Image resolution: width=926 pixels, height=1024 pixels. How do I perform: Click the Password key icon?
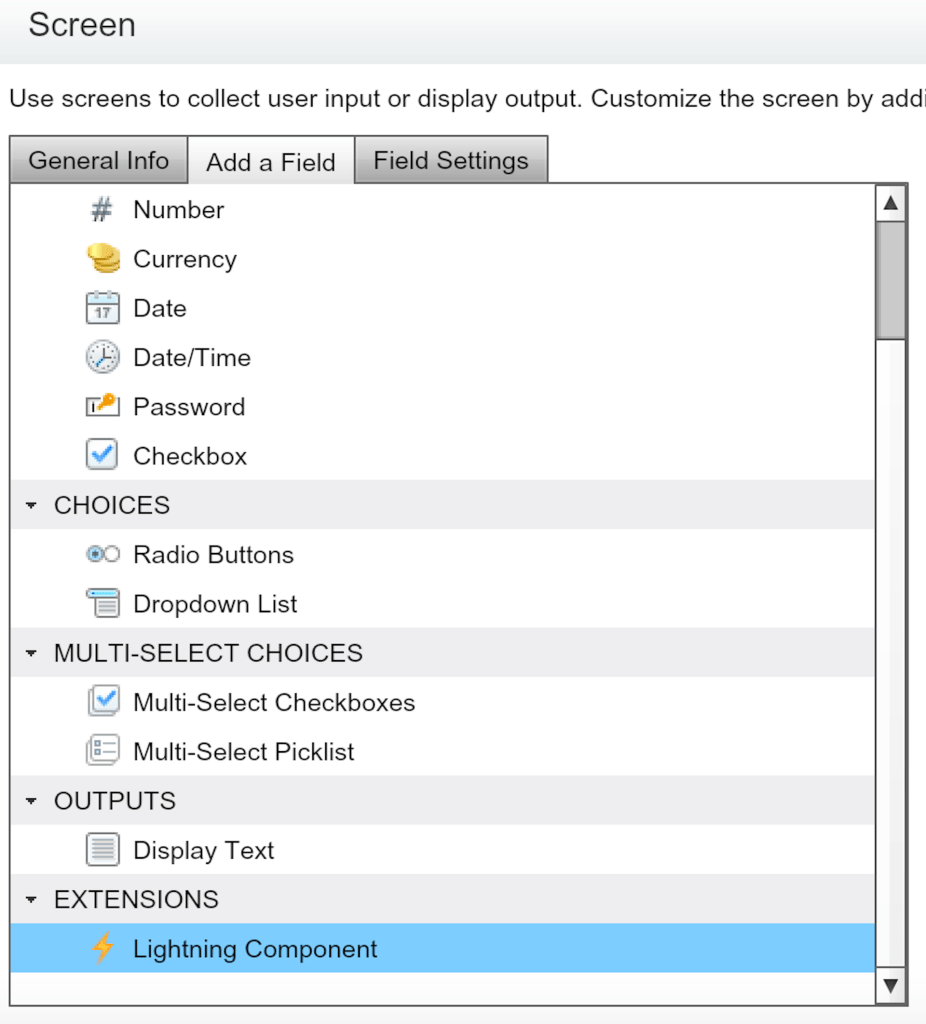[x=102, y=406]
